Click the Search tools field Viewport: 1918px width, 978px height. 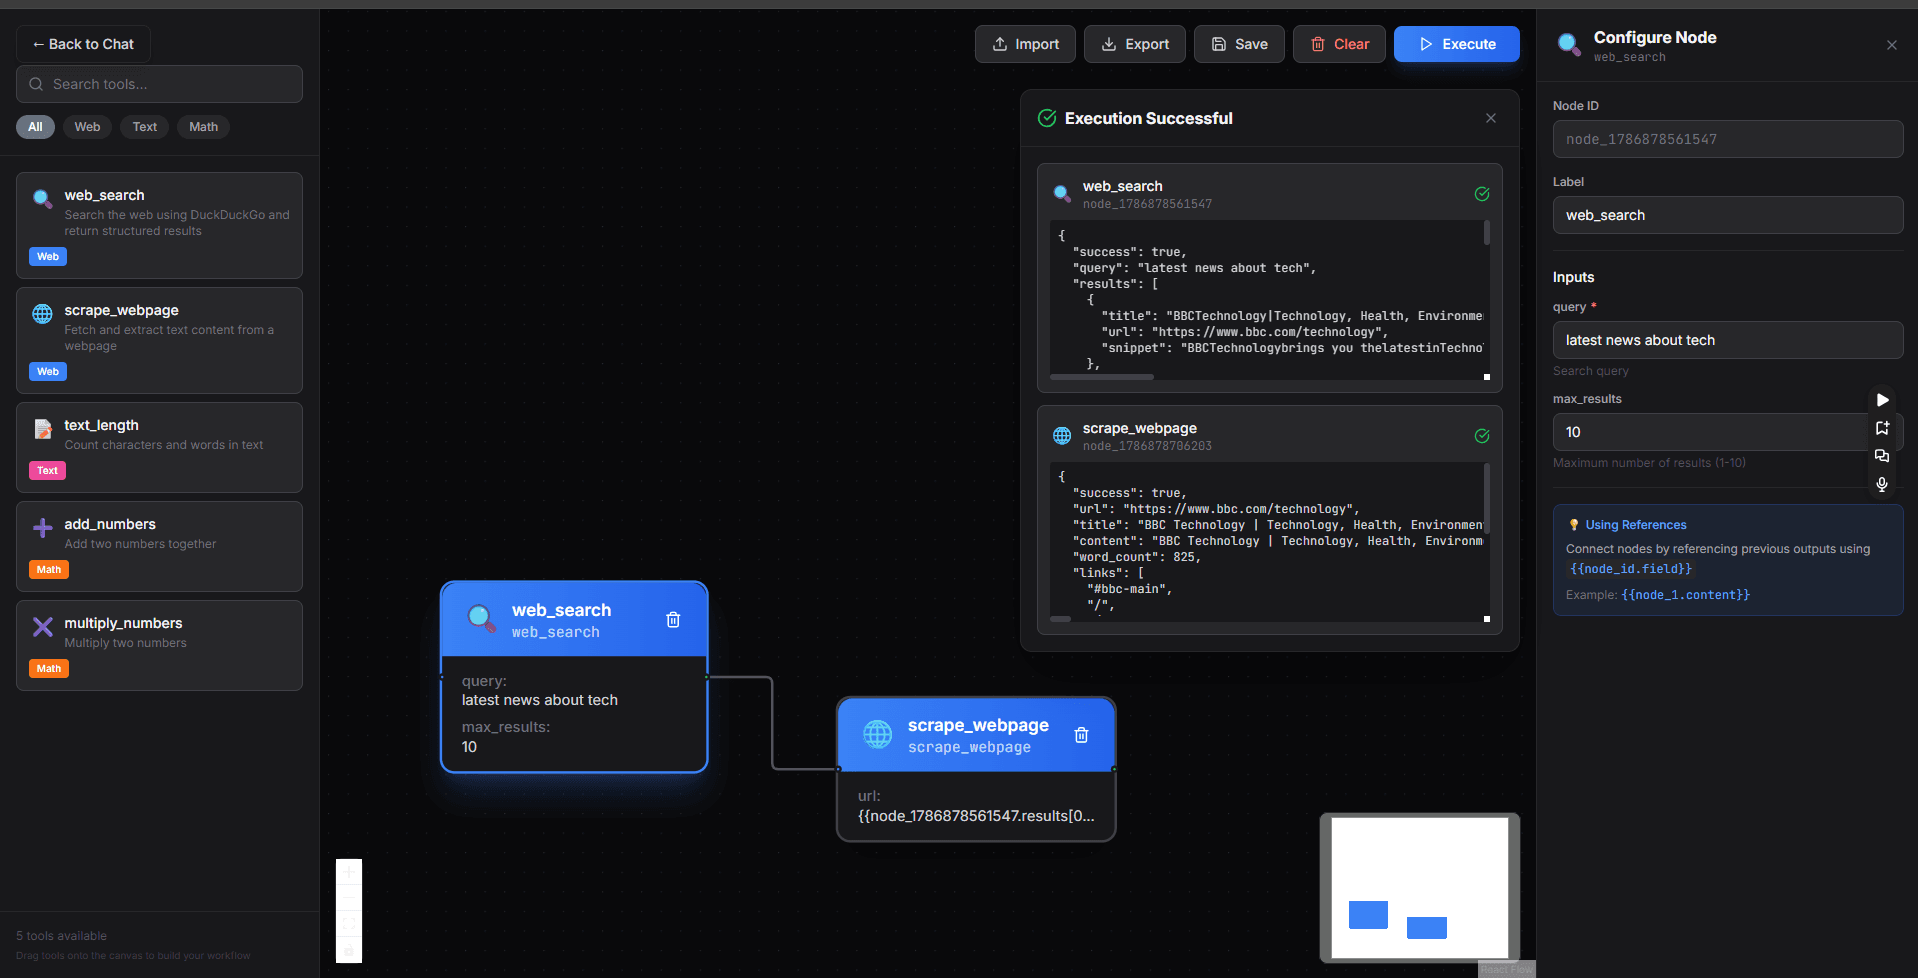tap(159, 84)
